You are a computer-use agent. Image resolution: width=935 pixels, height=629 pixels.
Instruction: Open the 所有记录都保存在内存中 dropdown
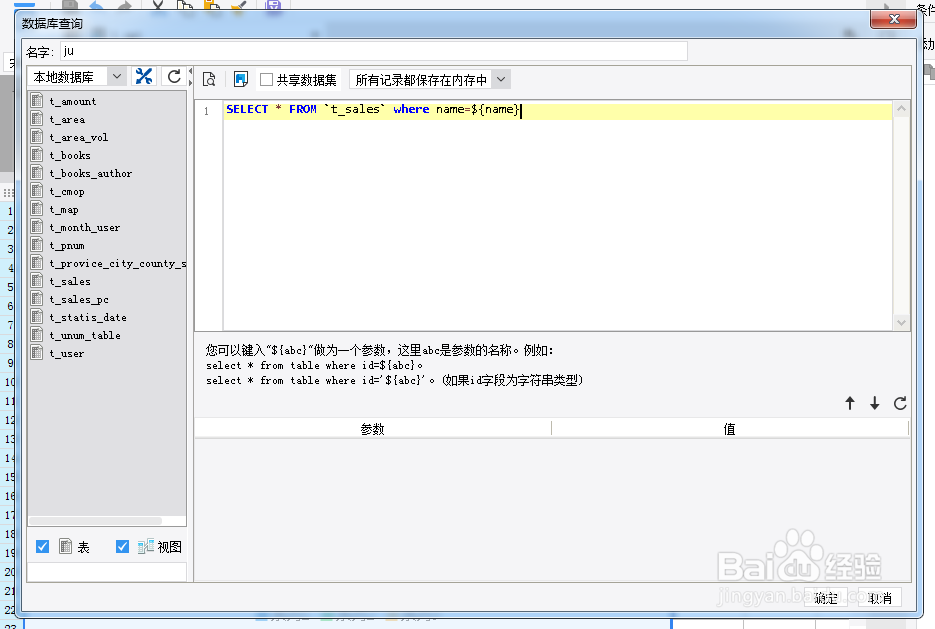(x=501, y=78)
